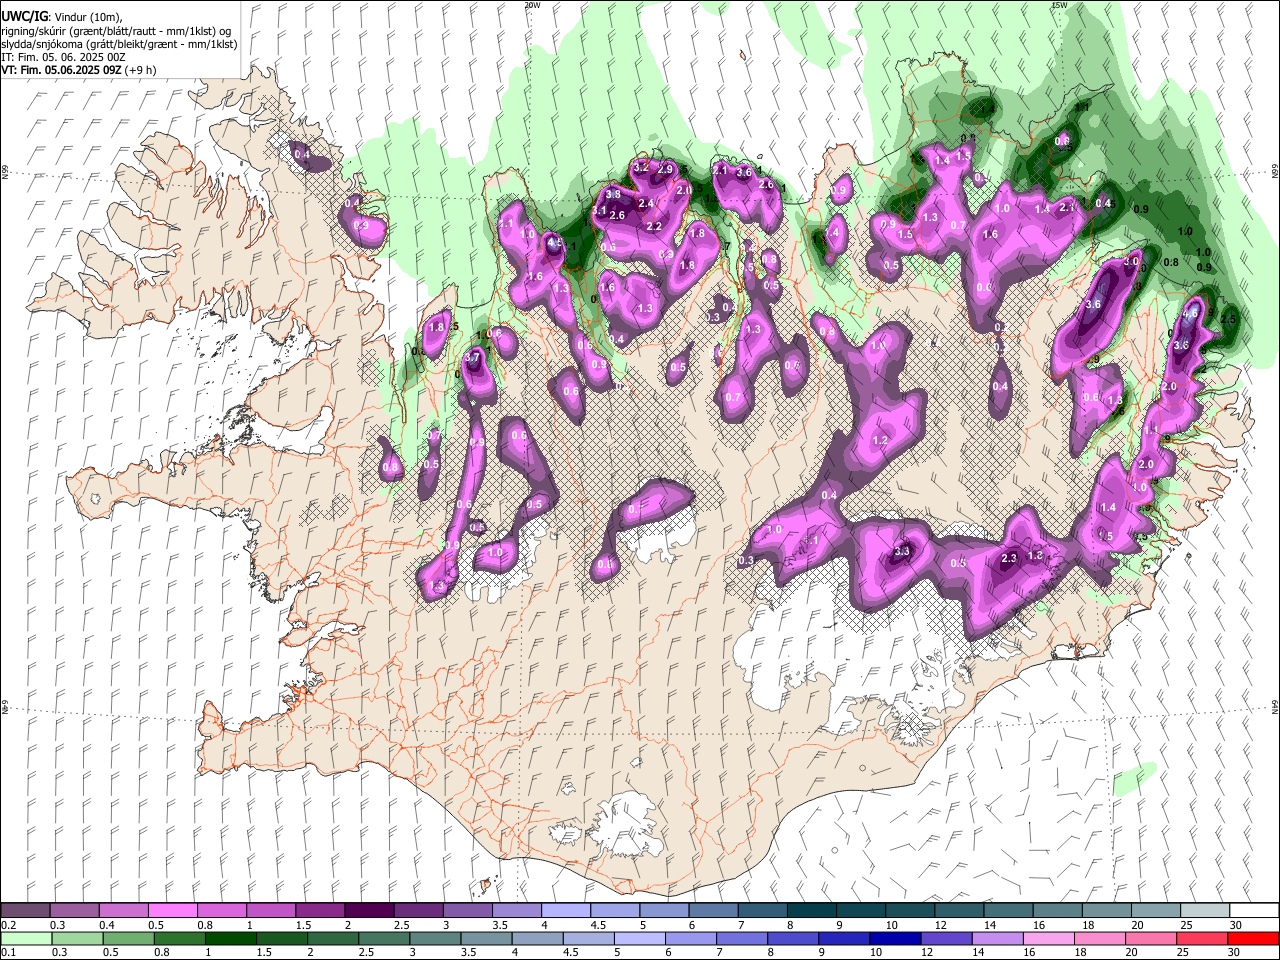Select bottom-row pale green swatch between 0.1 and 0.3
1280x960 pixels.
click(x=25, y=938)
